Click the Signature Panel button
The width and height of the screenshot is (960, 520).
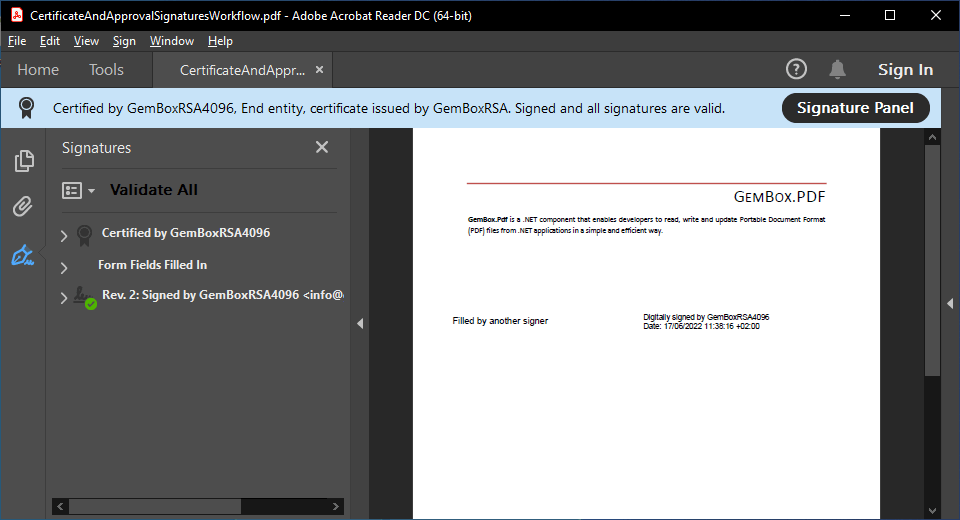point(855,108)
